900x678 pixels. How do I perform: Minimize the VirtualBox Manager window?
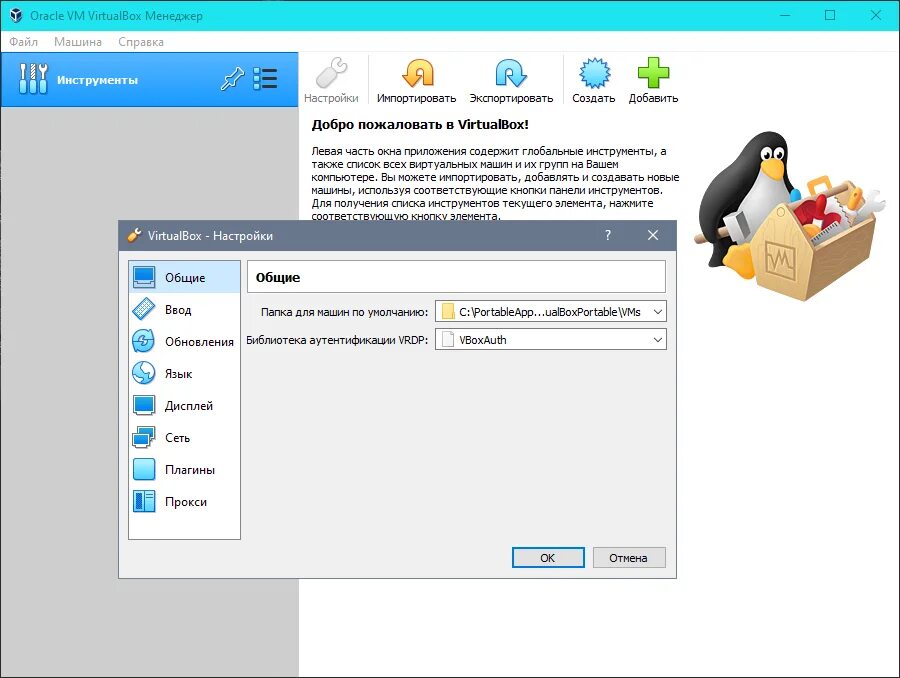pyautogui.click(x=785, y=16)
